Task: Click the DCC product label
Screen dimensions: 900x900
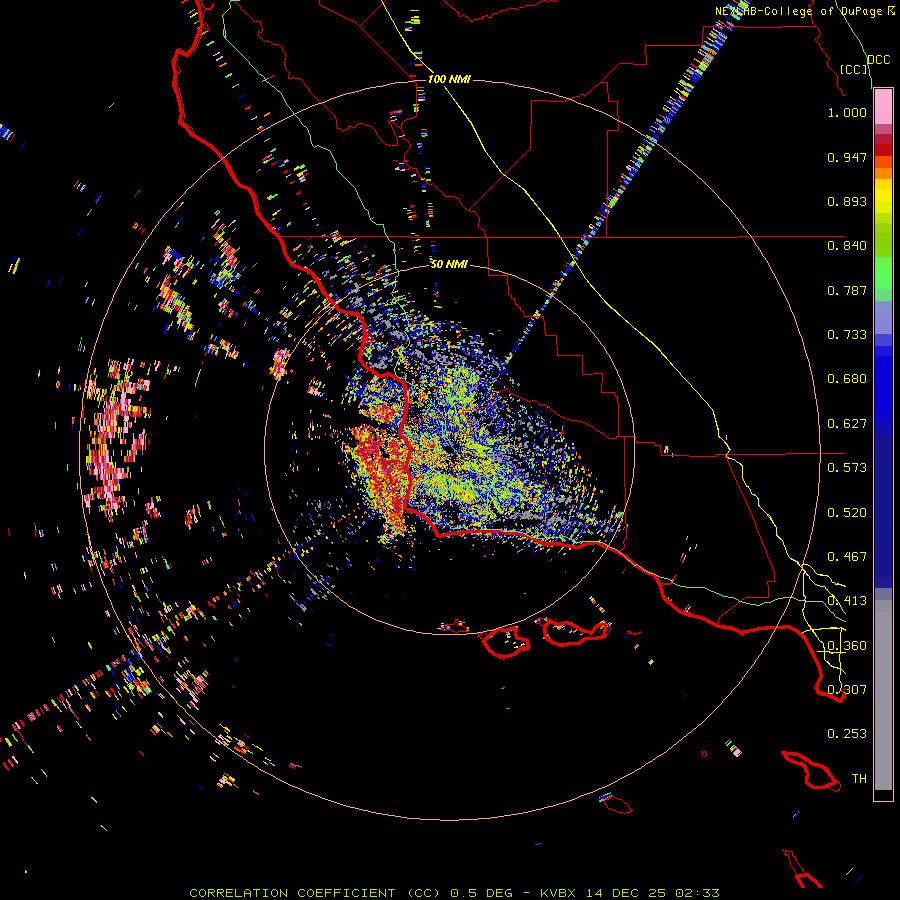Action: [x=878, y=60]
